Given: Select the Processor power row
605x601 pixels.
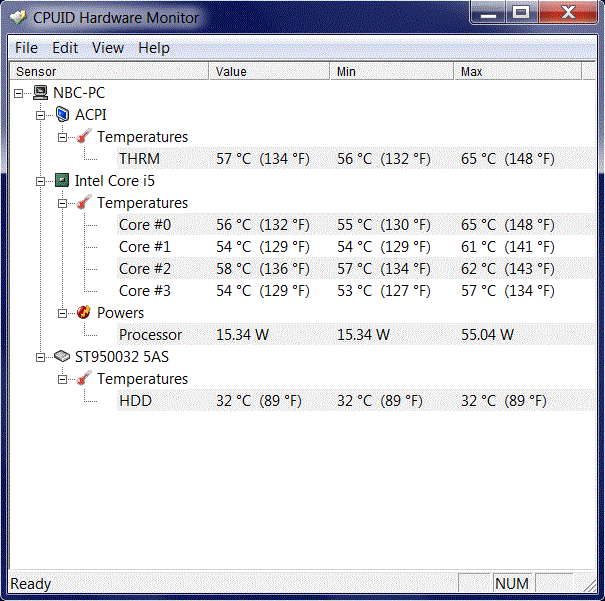Looking at the screenshot, I should click(355, 334).
